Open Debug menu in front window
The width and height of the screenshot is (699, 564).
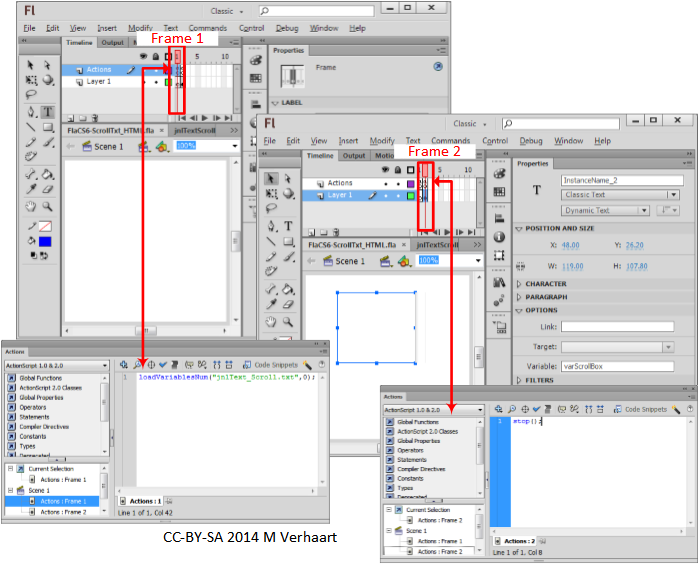tap(530, 141)
